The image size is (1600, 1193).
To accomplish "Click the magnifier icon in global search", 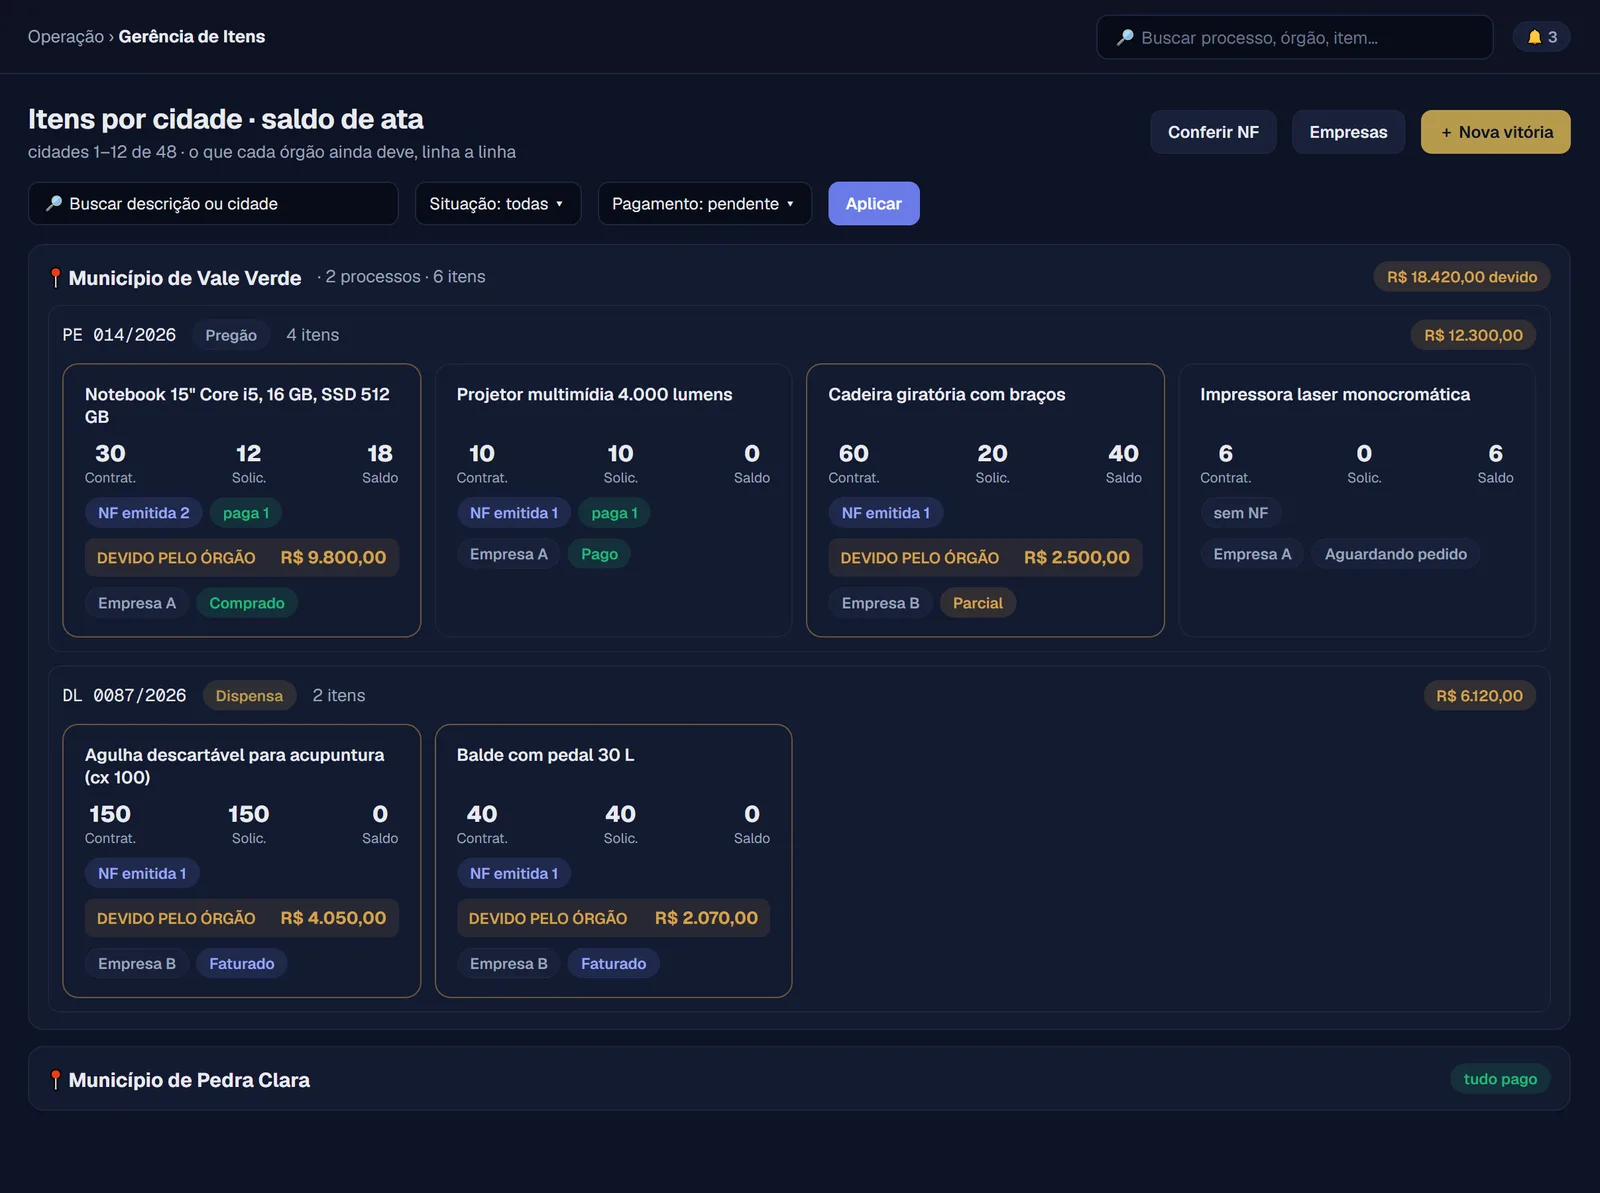I will click(1125, 37).
